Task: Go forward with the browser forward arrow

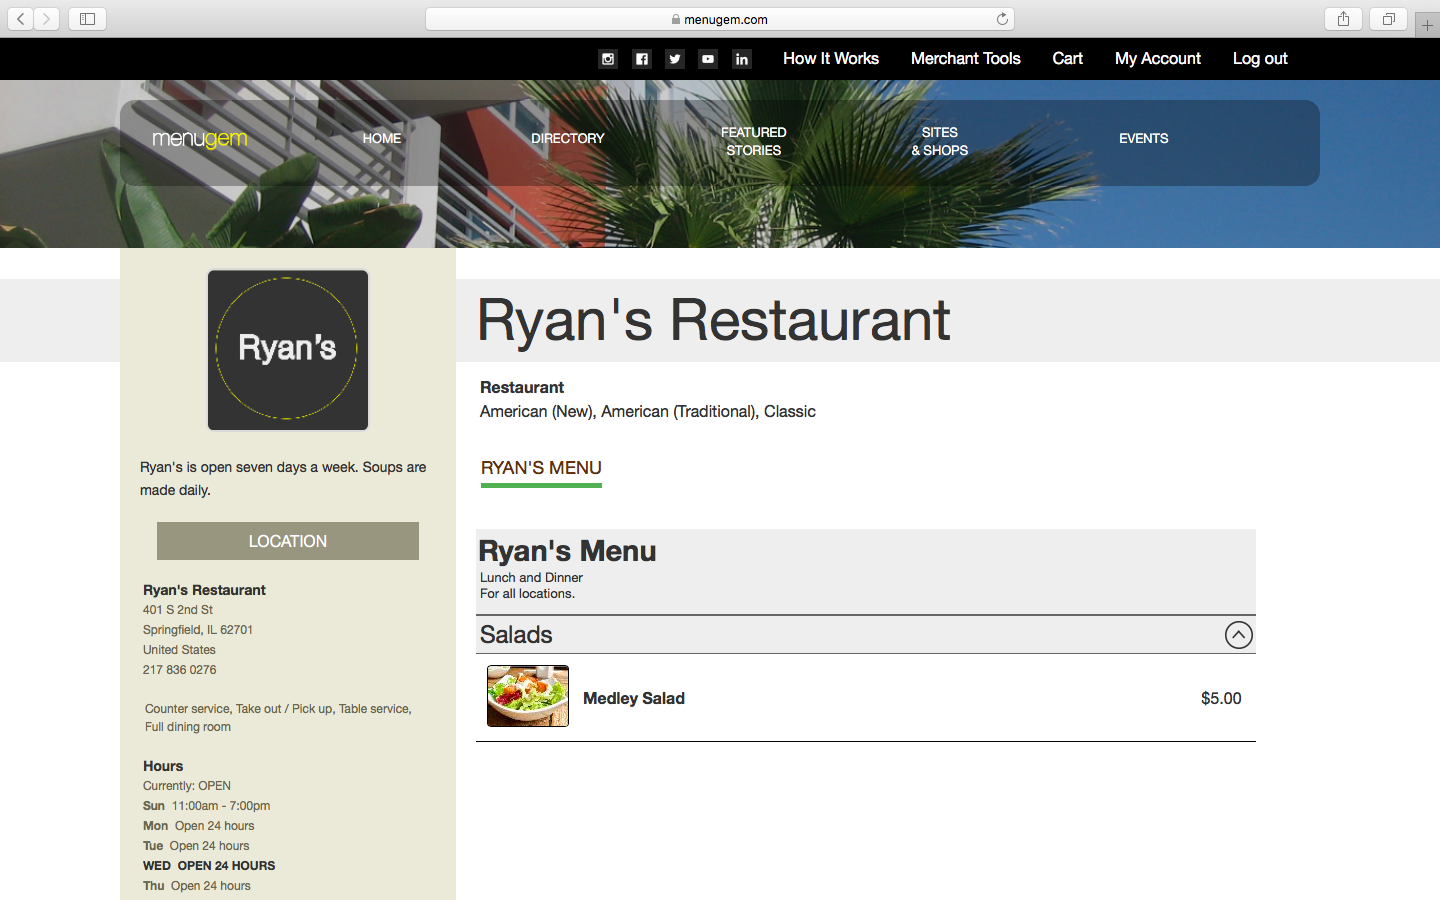Action: click(47, 19)
